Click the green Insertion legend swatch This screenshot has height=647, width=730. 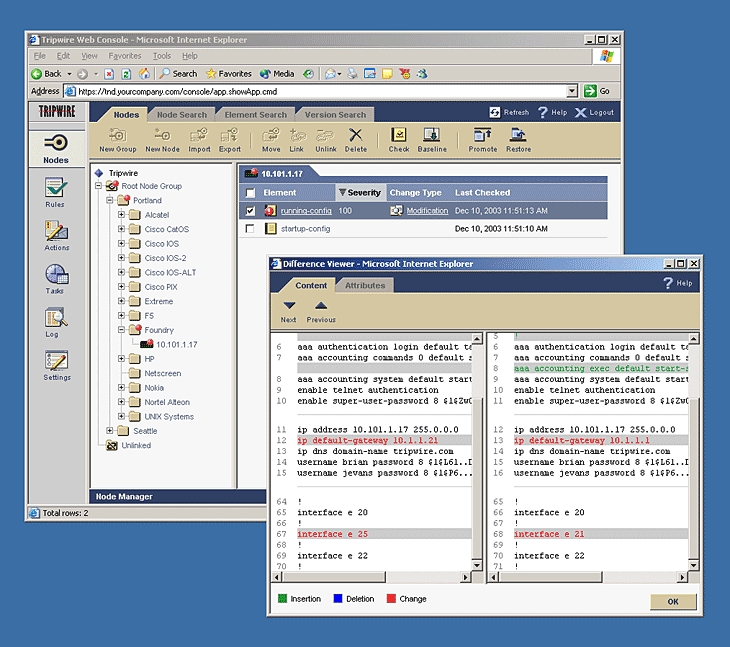point(281,599)
